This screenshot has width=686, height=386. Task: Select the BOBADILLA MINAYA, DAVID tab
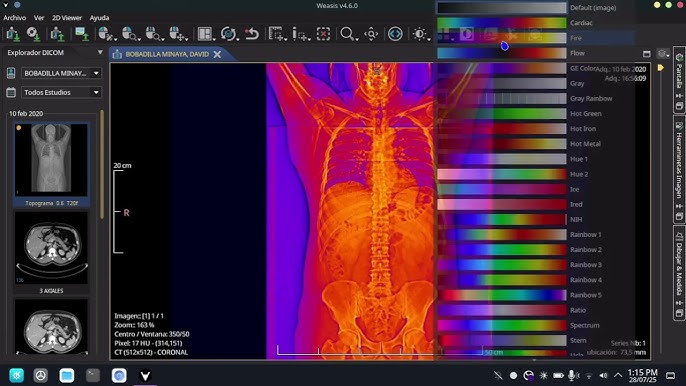(x=167, y=54)
